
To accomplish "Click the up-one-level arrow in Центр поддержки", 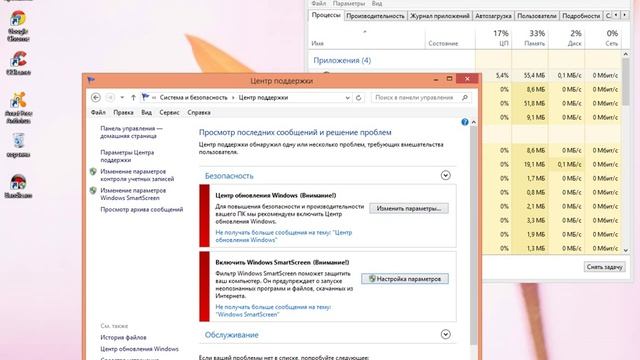I will [133, 98].
